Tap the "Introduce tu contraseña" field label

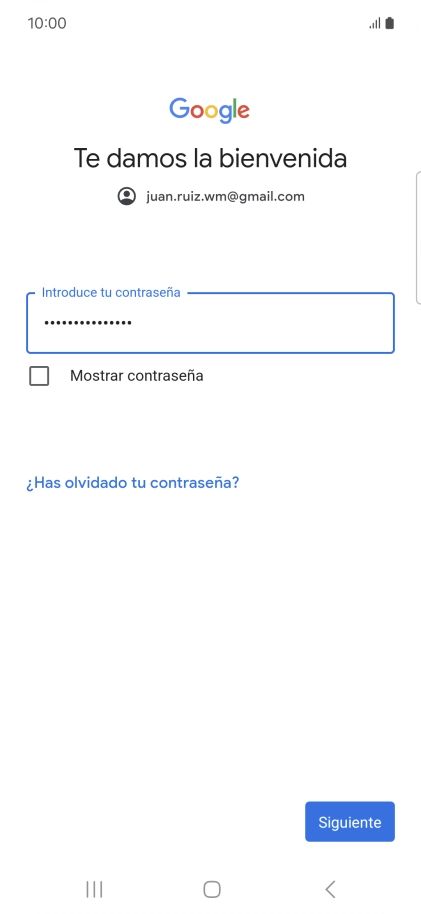(x=111, y=293)
